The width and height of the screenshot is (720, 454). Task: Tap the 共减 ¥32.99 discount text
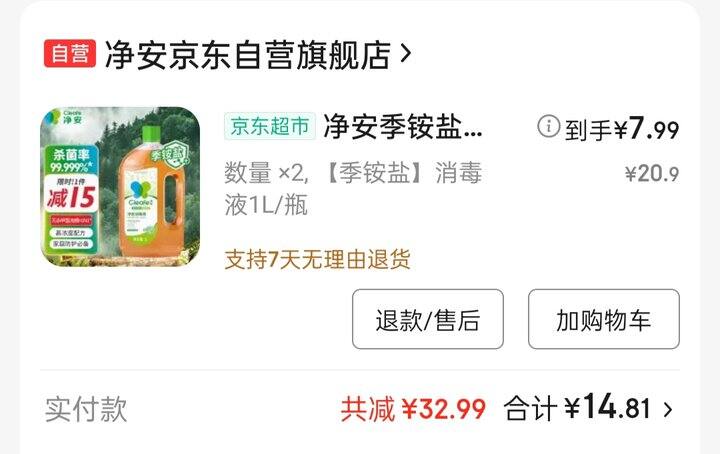coord(413,409)
